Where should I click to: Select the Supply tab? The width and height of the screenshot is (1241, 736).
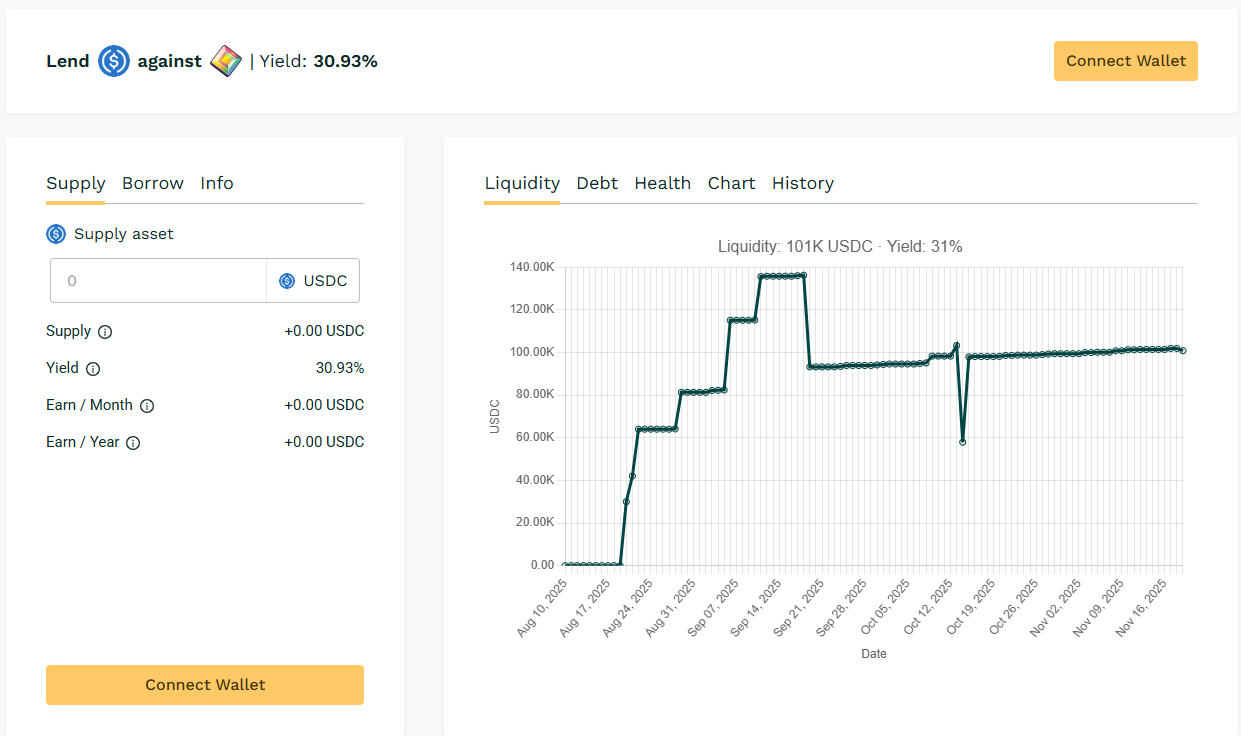76,183
